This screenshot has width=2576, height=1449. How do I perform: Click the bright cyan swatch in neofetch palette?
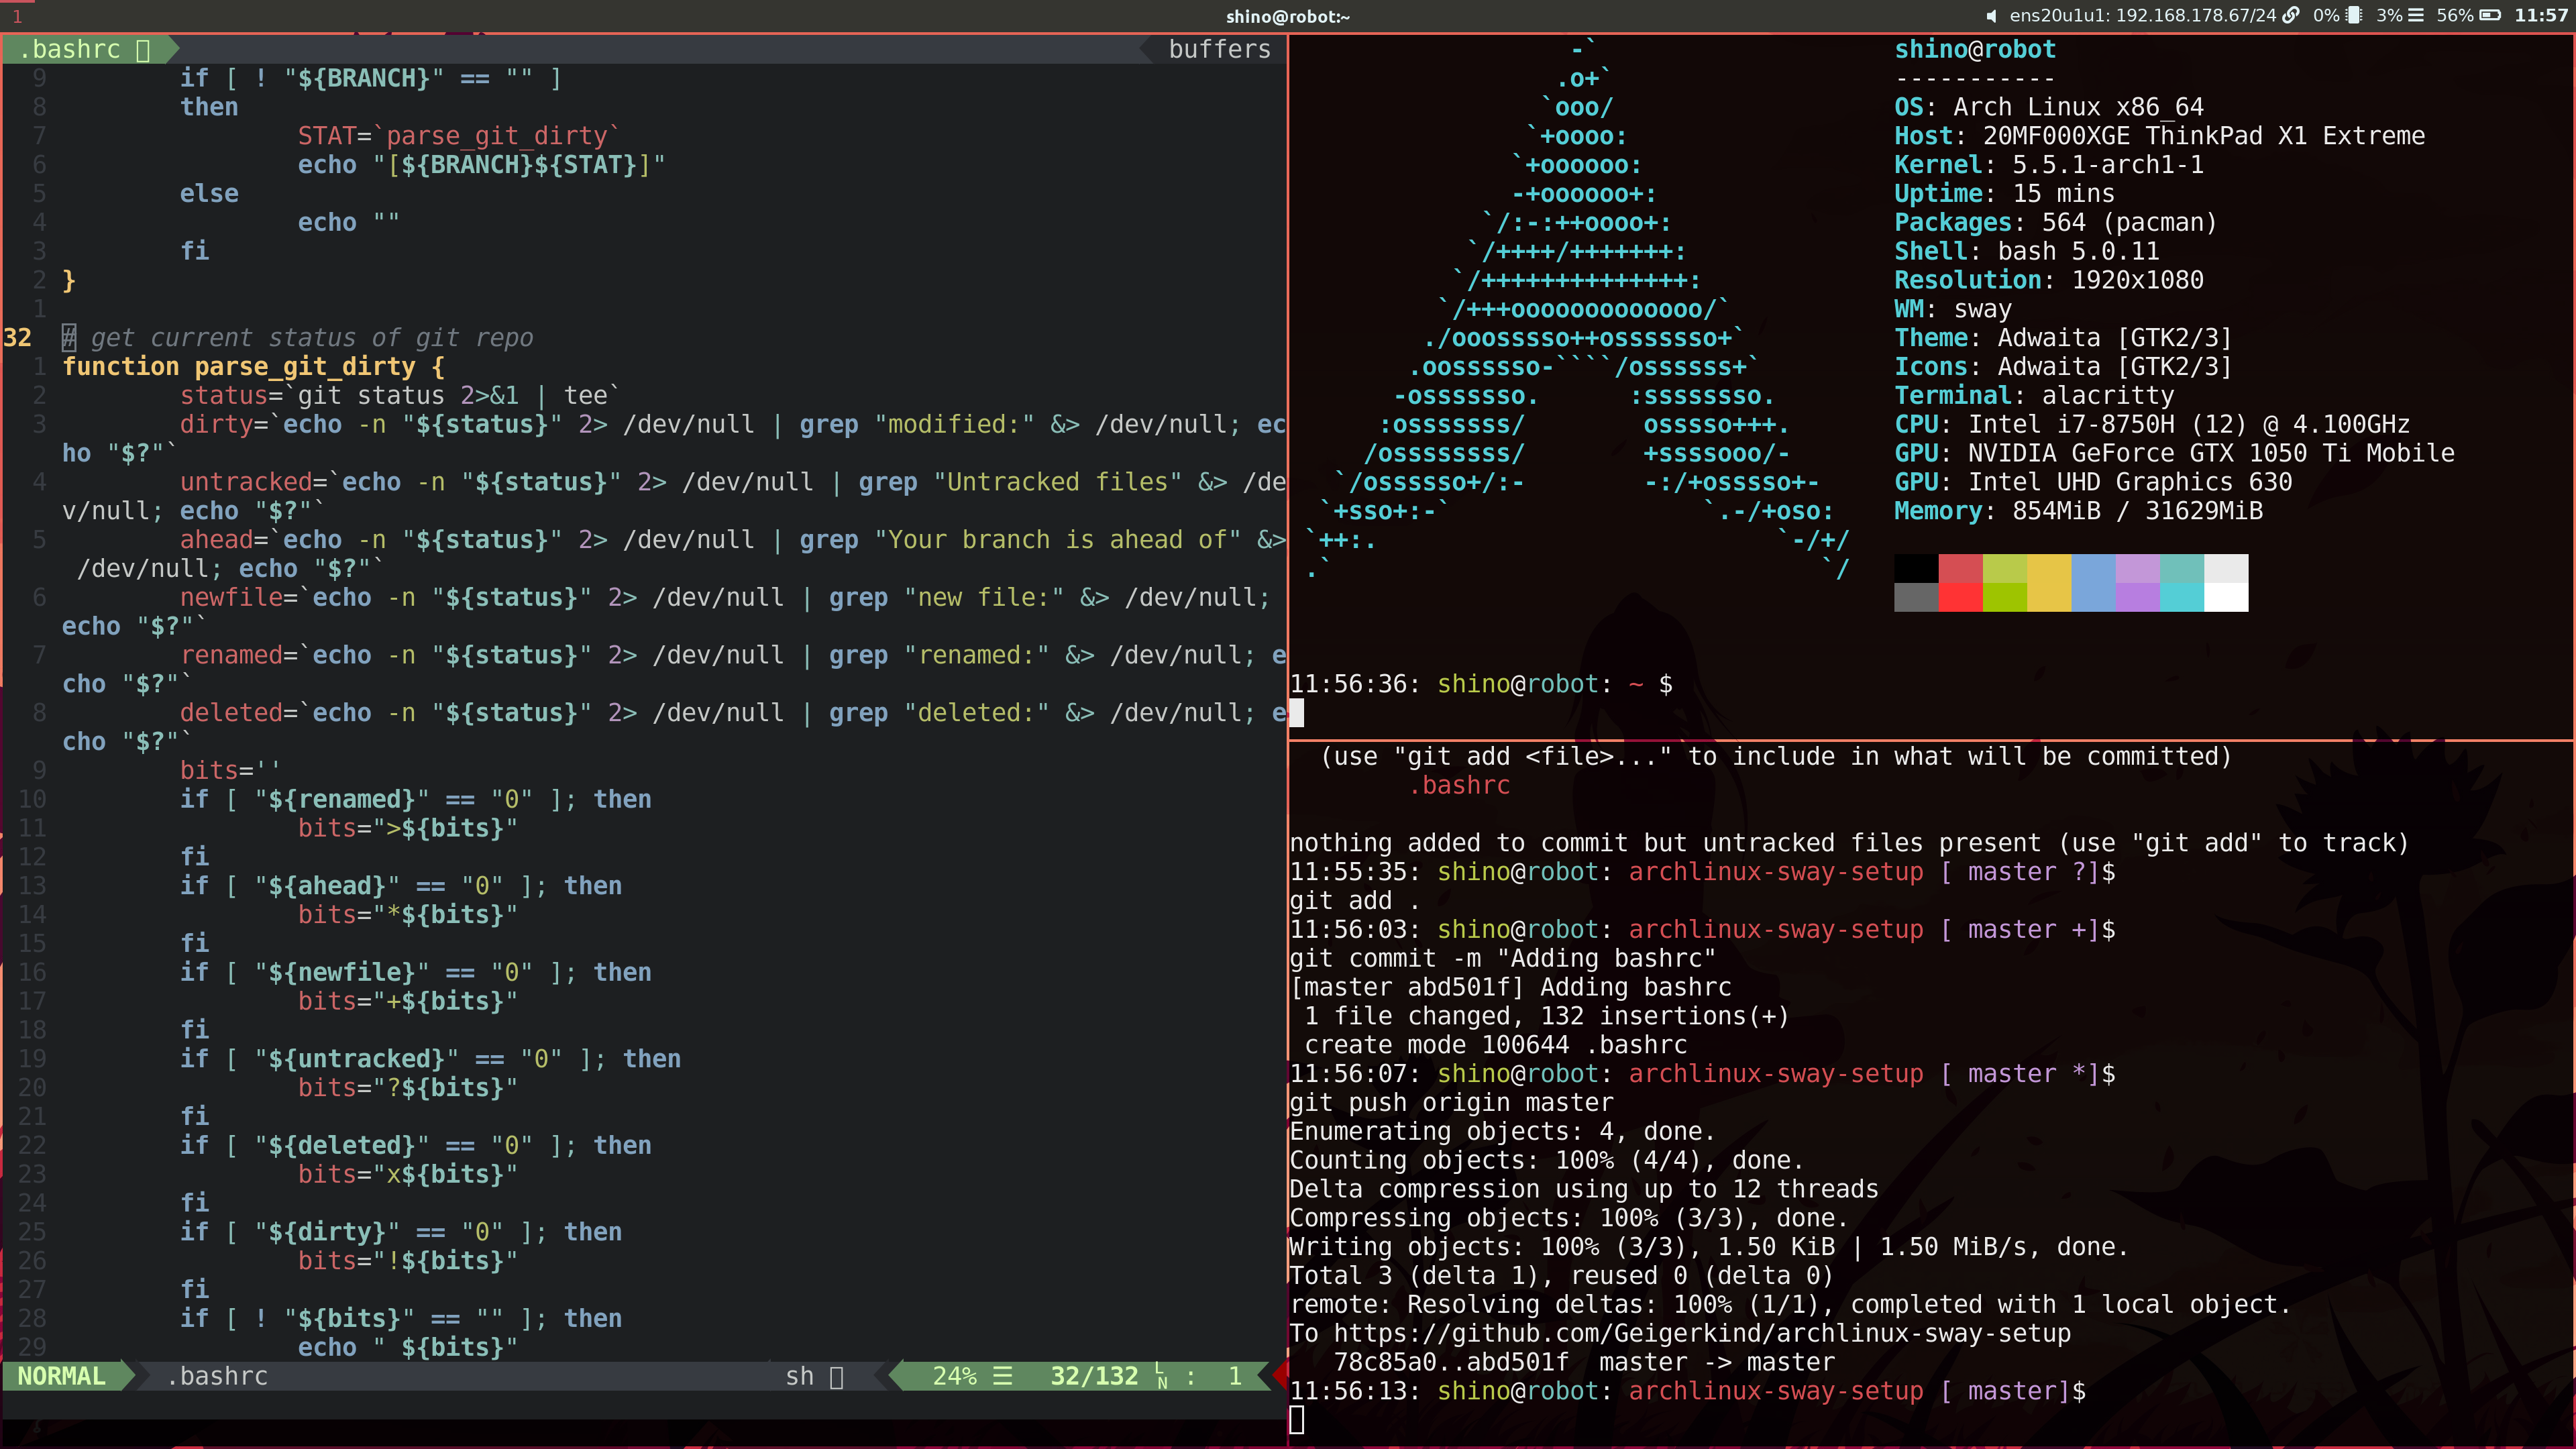(x=2181, y=597)
